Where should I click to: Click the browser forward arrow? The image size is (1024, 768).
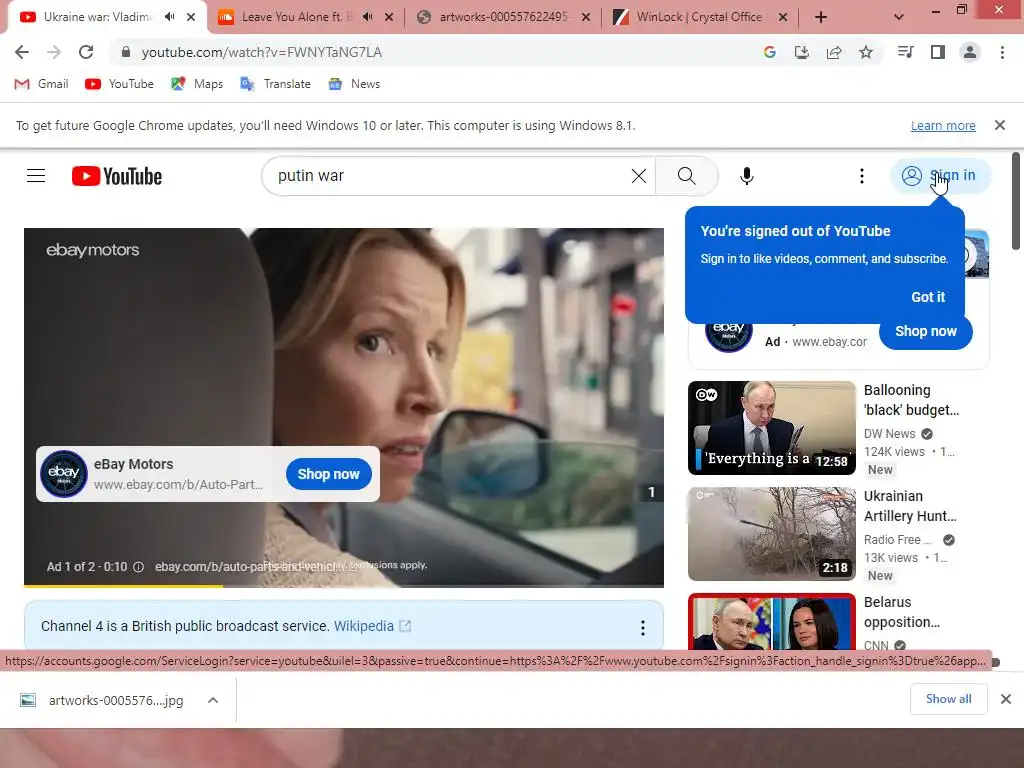tap(54, 52)
